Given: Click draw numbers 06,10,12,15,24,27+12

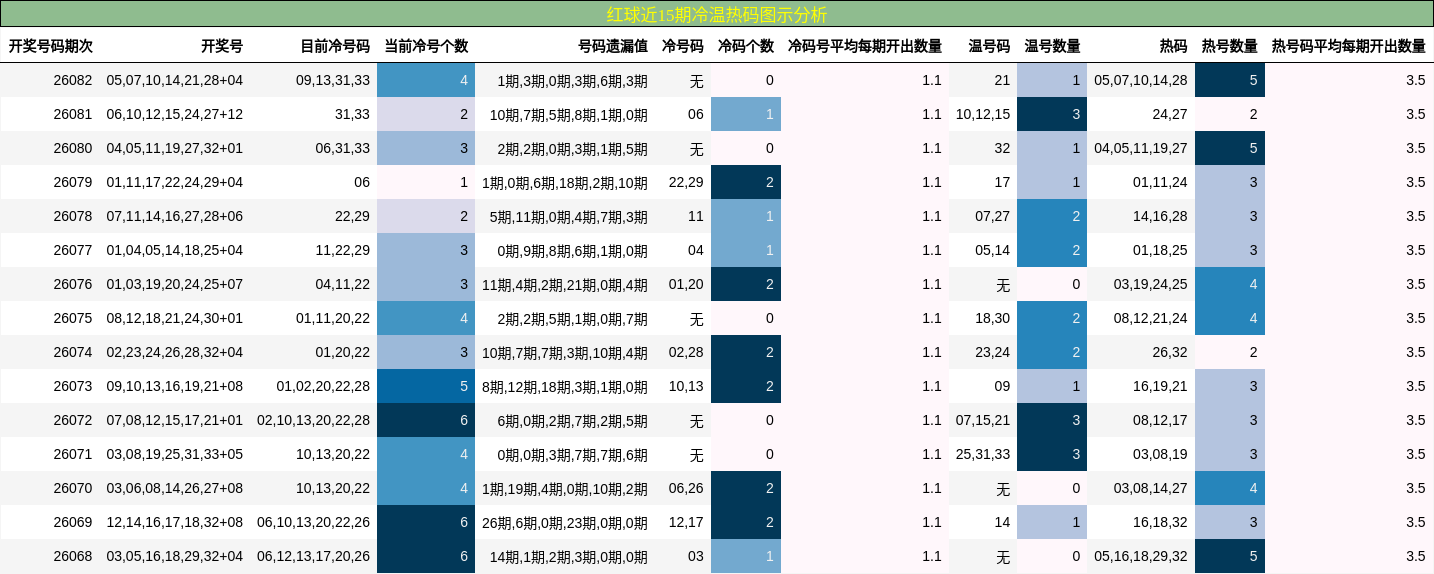Looking at the screenshot, I should tap(175, 114).
